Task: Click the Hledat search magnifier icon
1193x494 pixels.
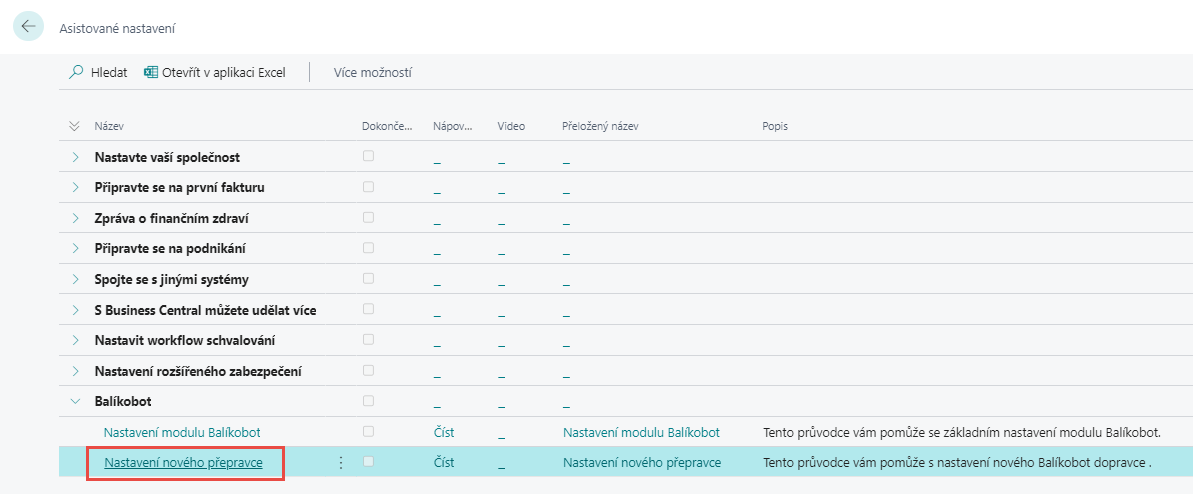Action: tap(76, 72)
